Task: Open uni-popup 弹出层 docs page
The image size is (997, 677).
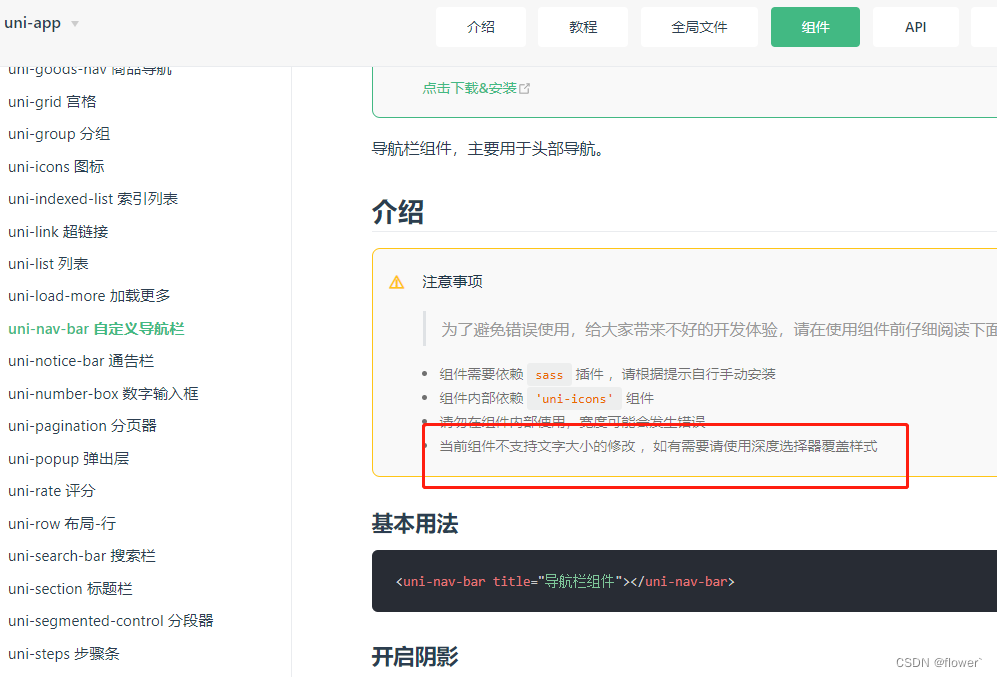Action: (x=68, y=458)
